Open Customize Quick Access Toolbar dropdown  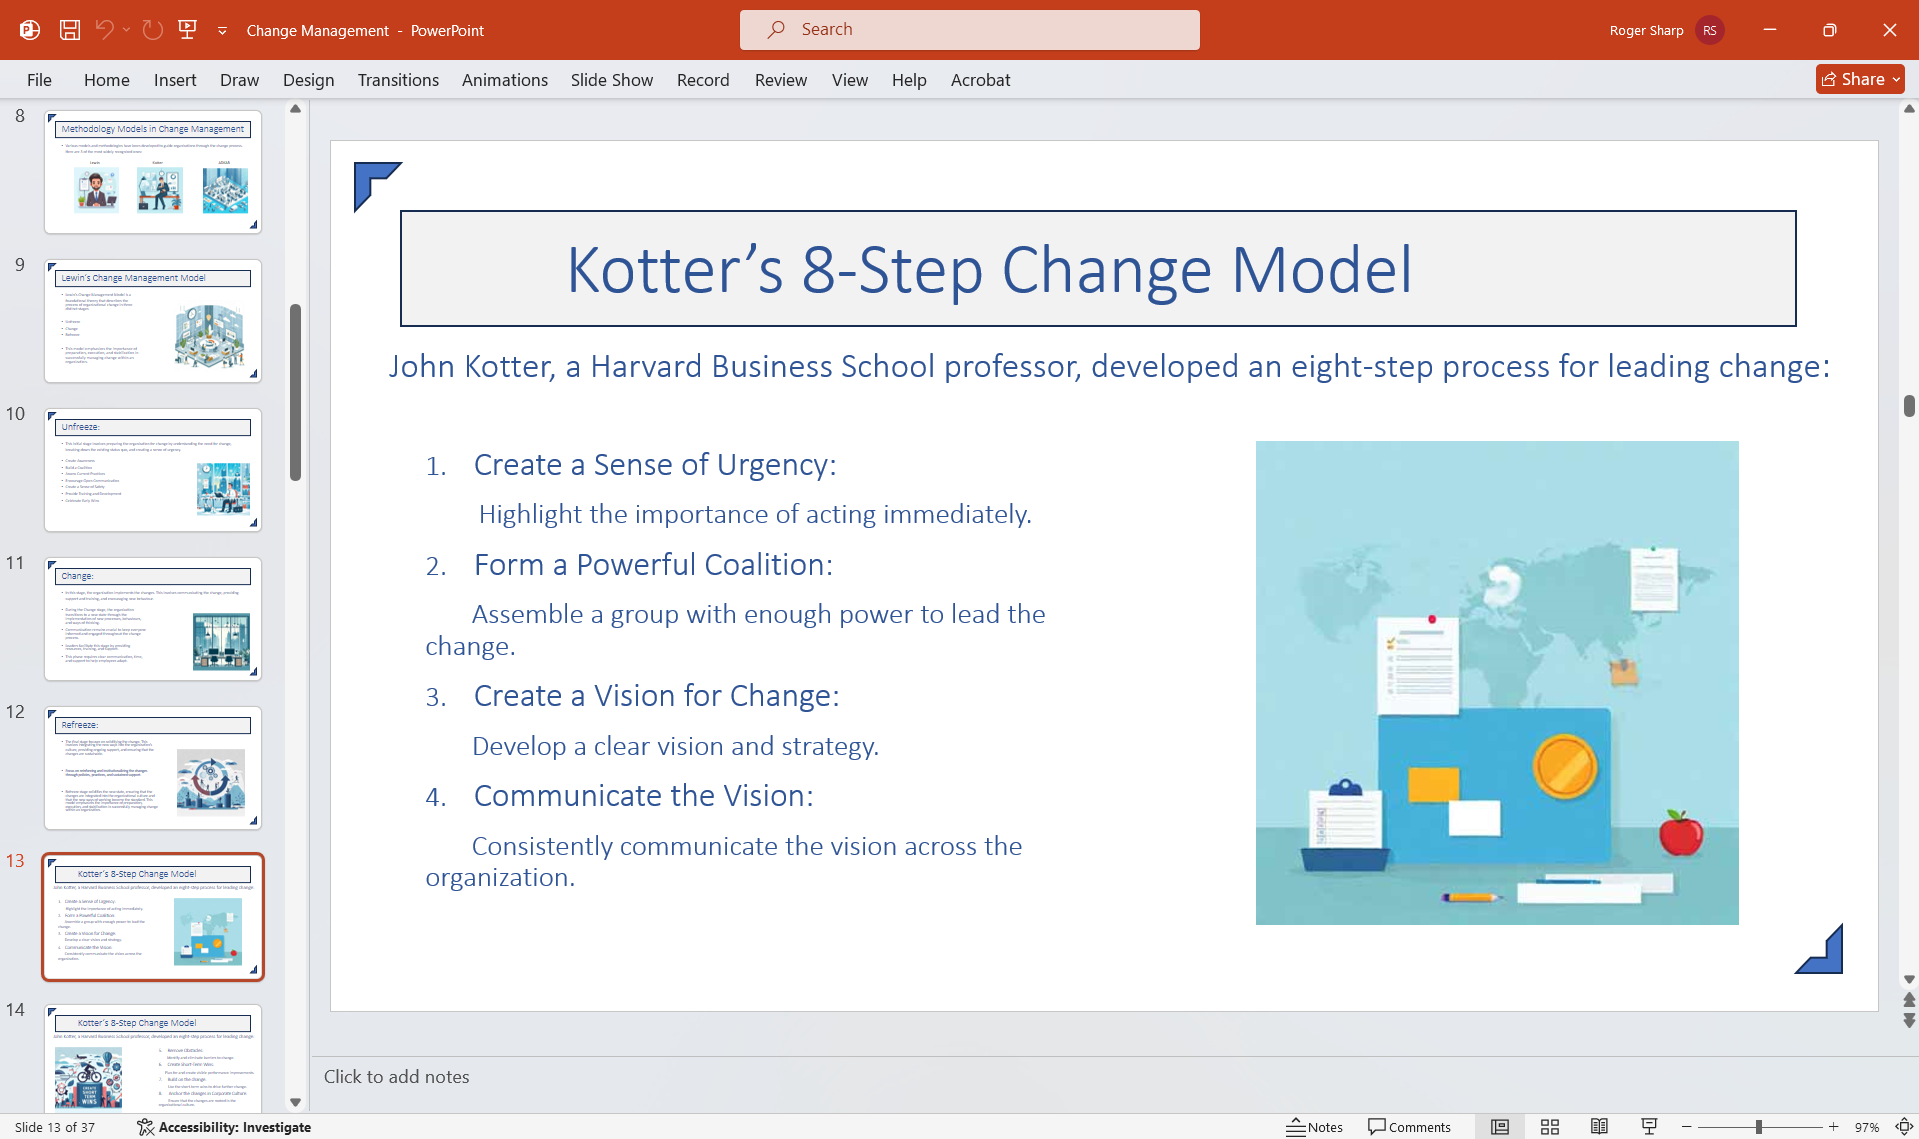click(222, 31)
